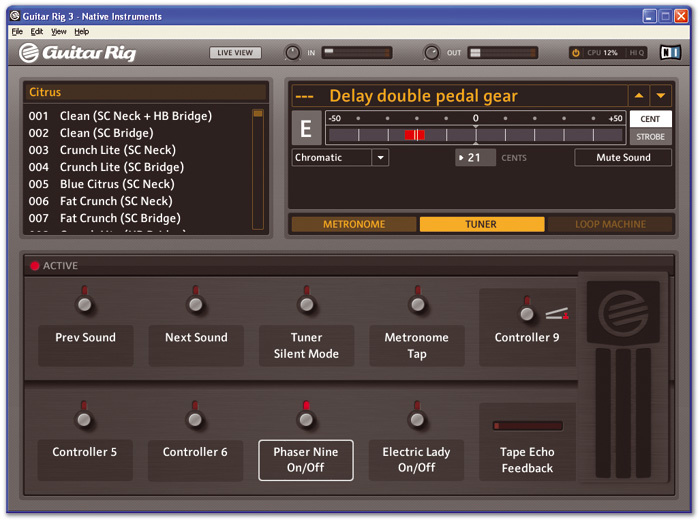Click the Controller 9 footswitch knob

[x=527, y=313]
